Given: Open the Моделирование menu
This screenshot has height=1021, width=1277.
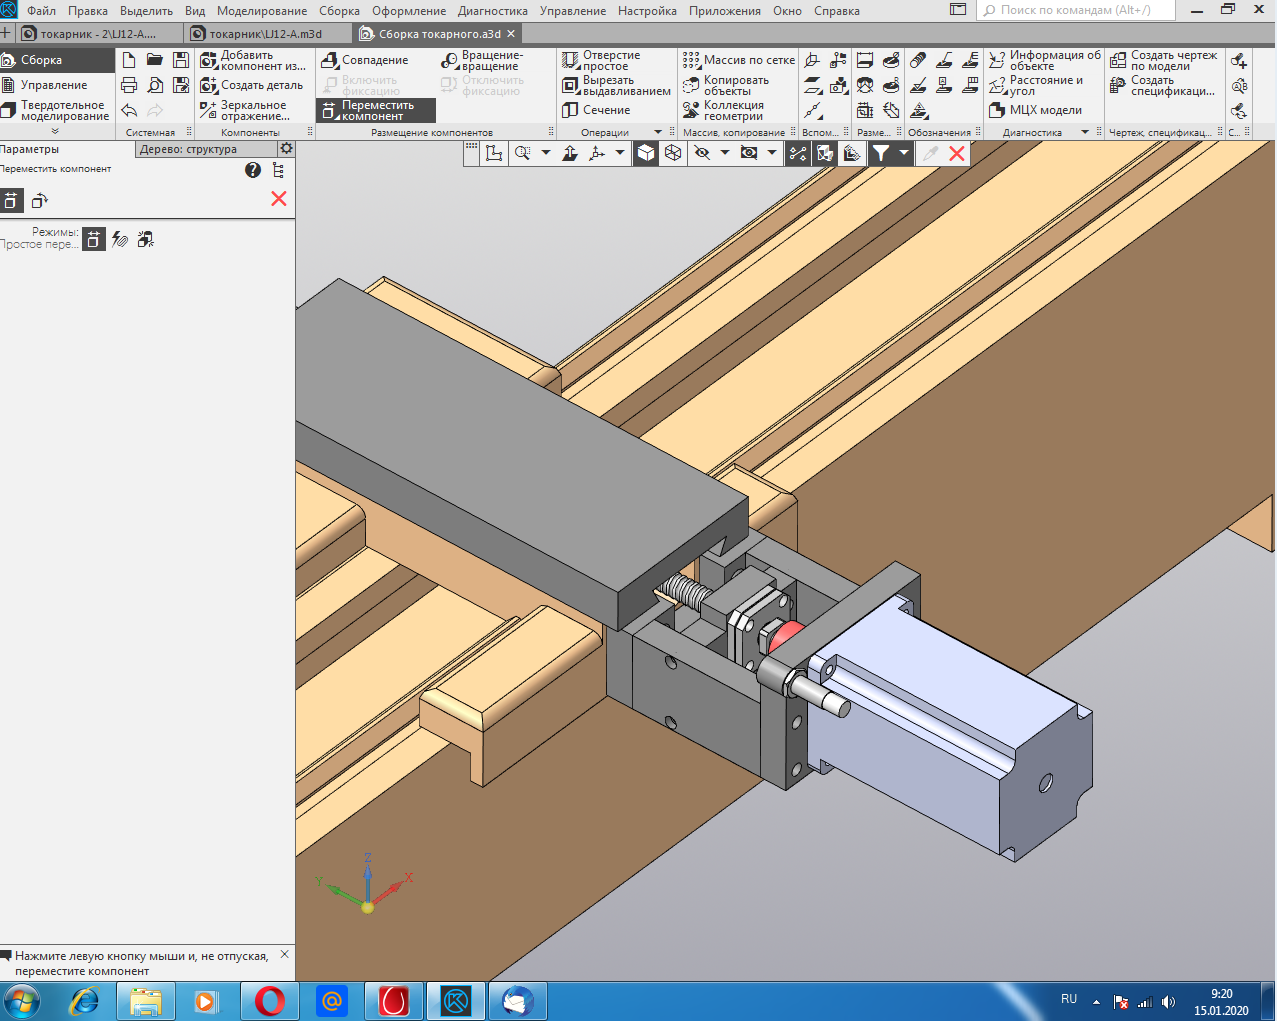Looking at the screenshot, I should coord(262,11).
